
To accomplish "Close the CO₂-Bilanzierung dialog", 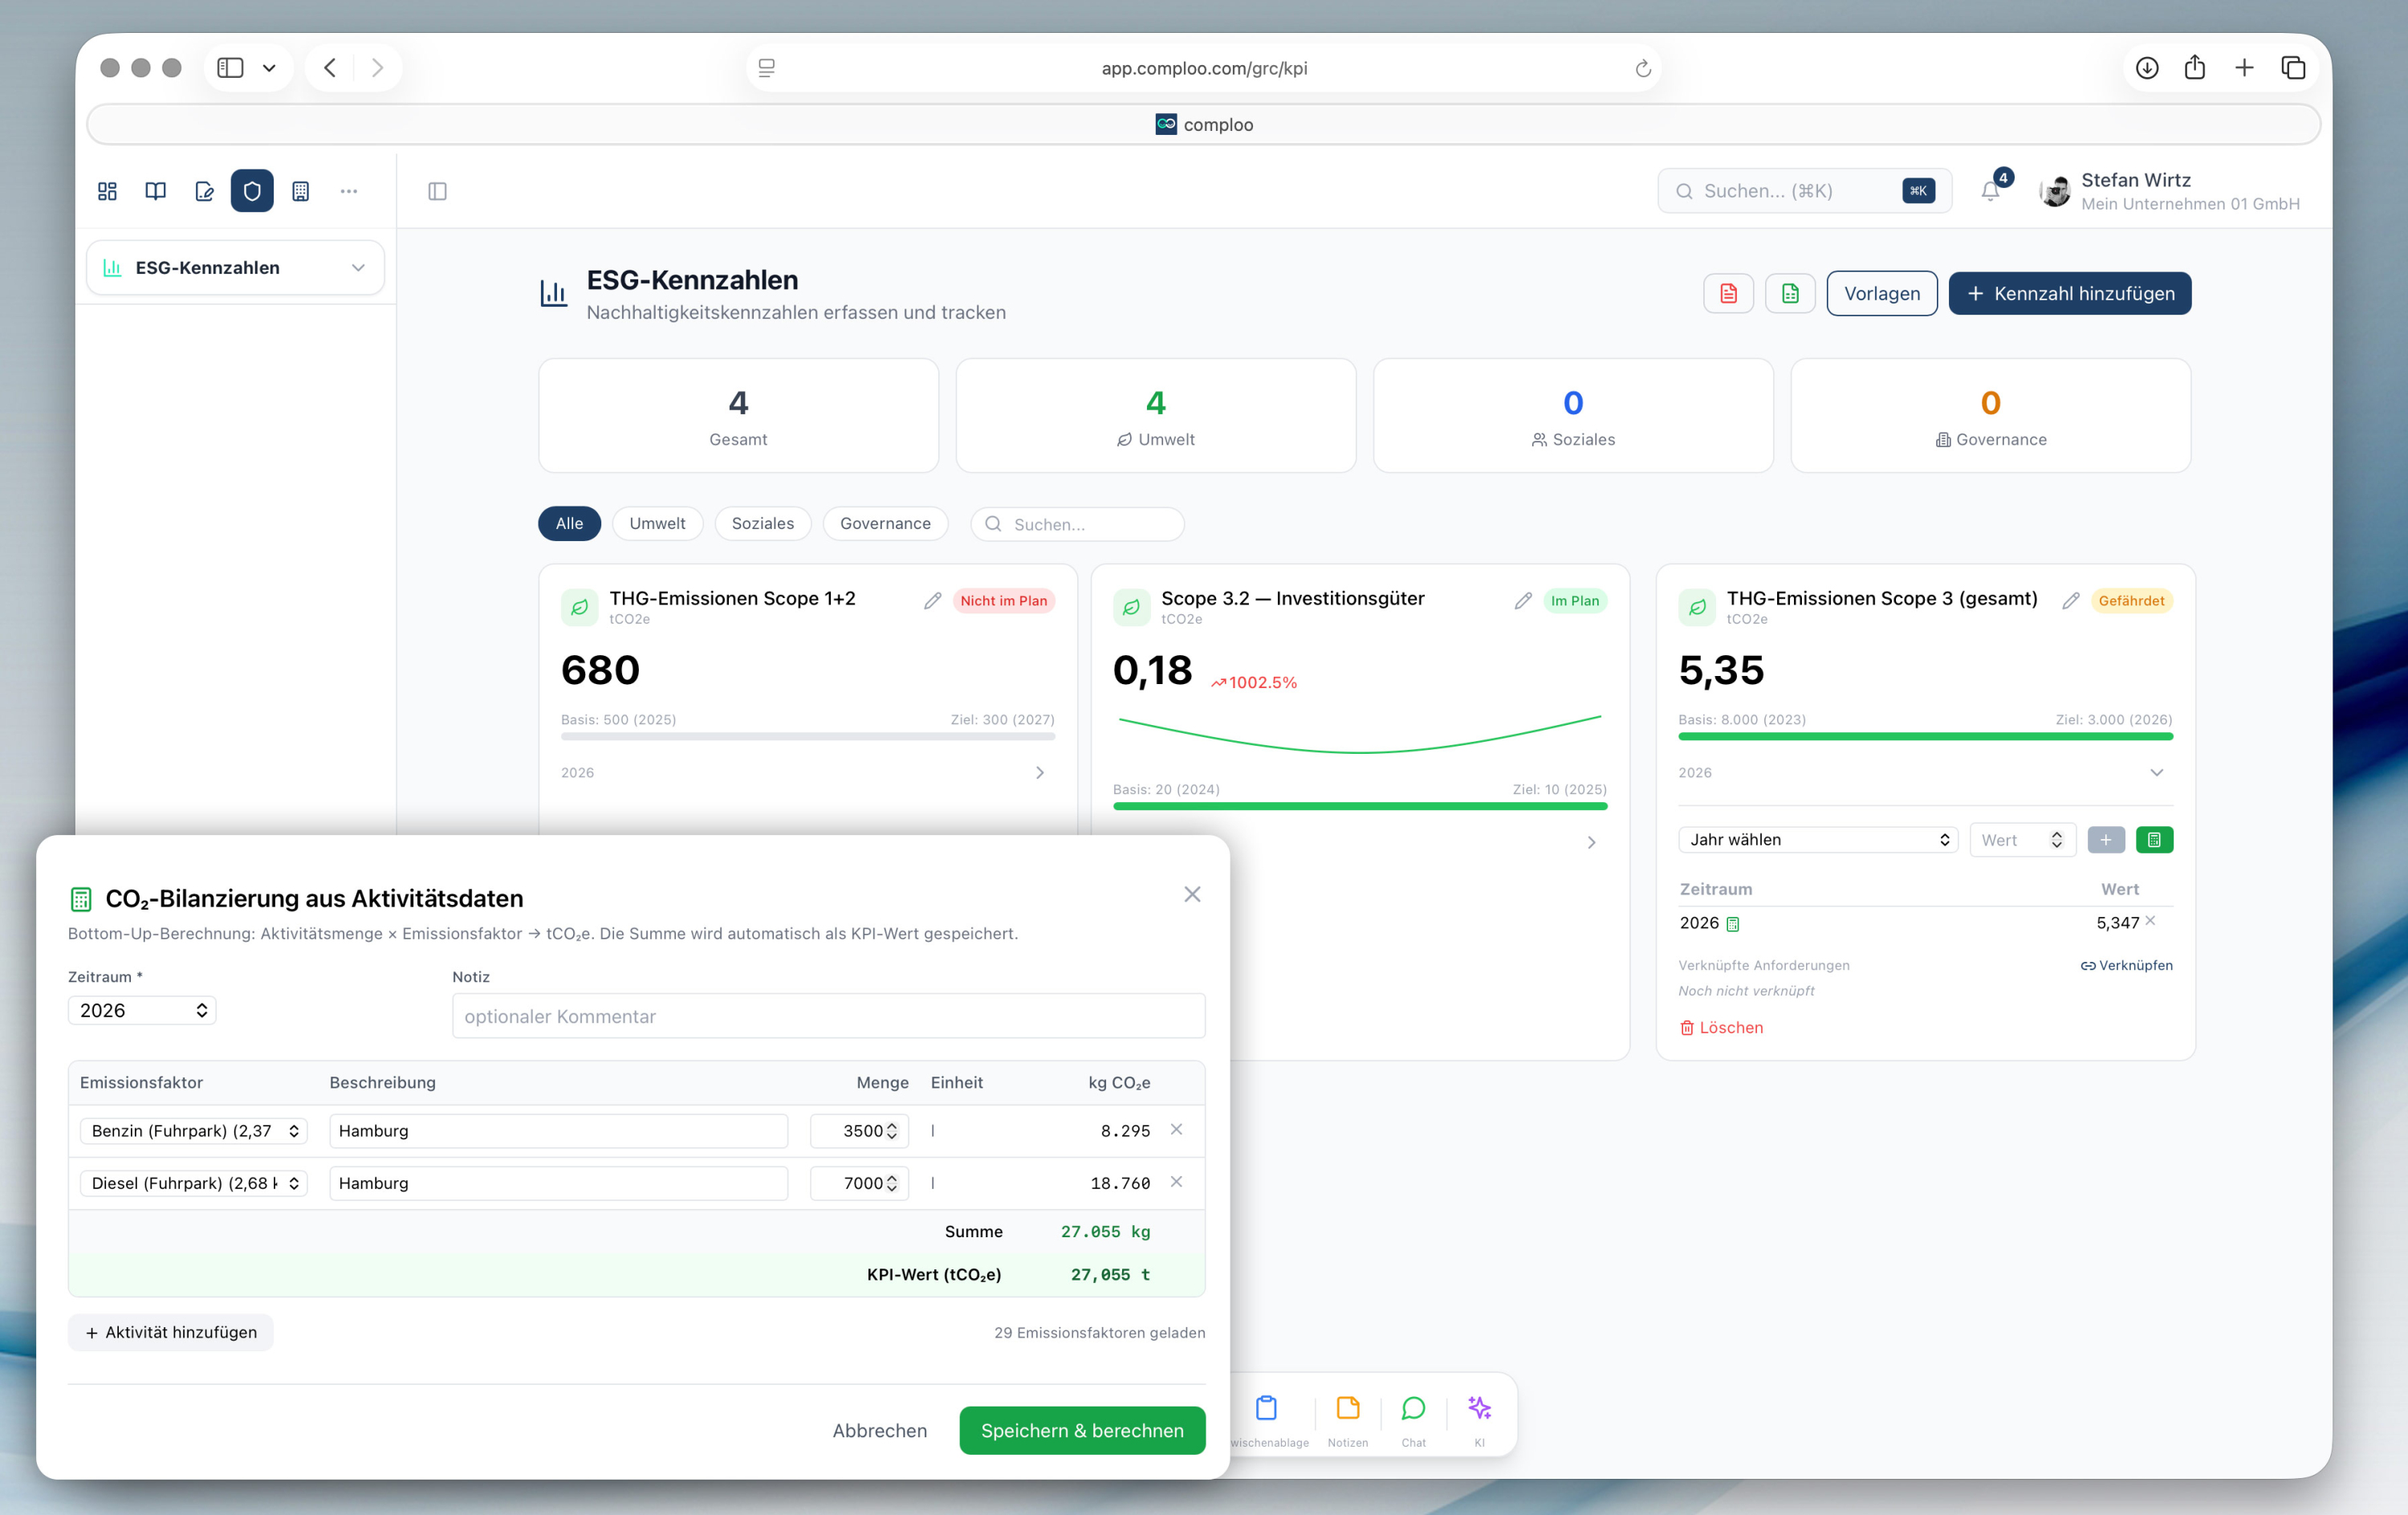I will click(x=1192, y=894).
